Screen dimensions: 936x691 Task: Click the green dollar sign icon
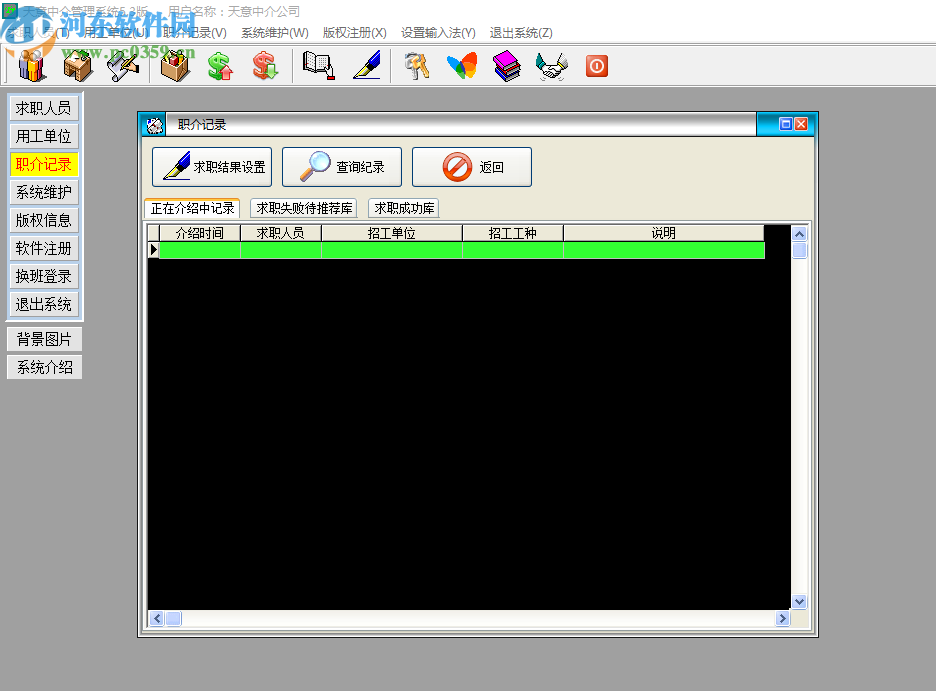(x=220, y=66)
